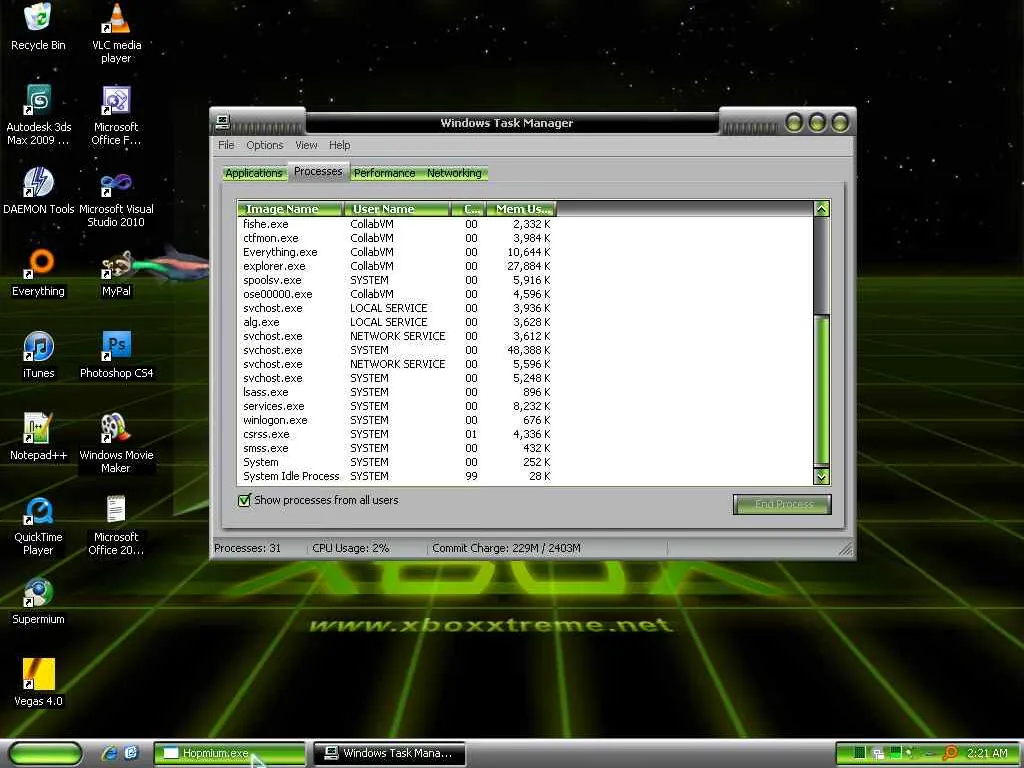
Task: Click the 2:21 AM system clock
Action: click(987, 754)
